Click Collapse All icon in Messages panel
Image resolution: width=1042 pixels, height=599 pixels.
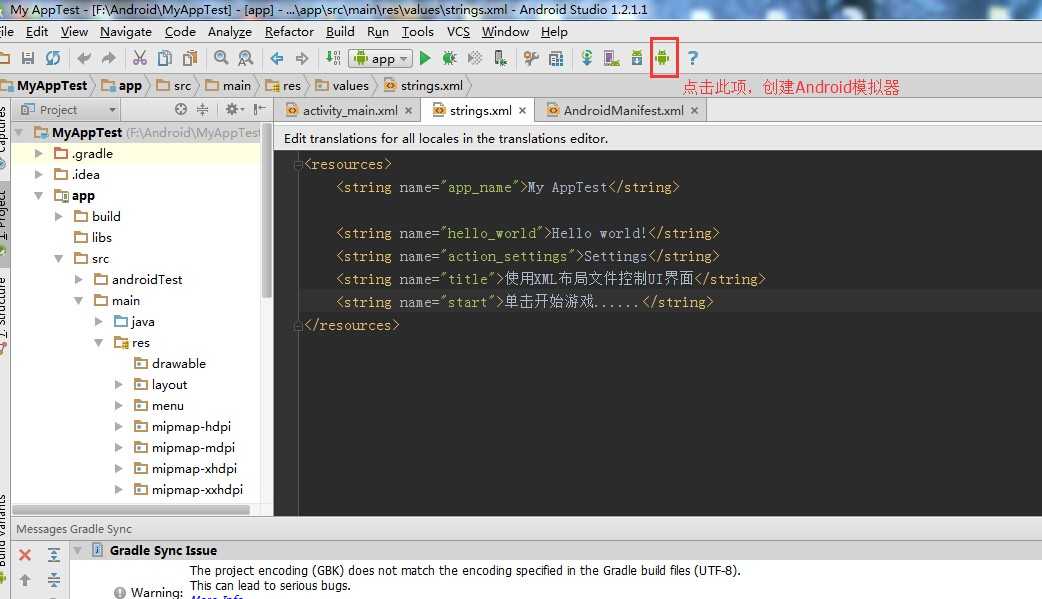[x=54, y=580]
